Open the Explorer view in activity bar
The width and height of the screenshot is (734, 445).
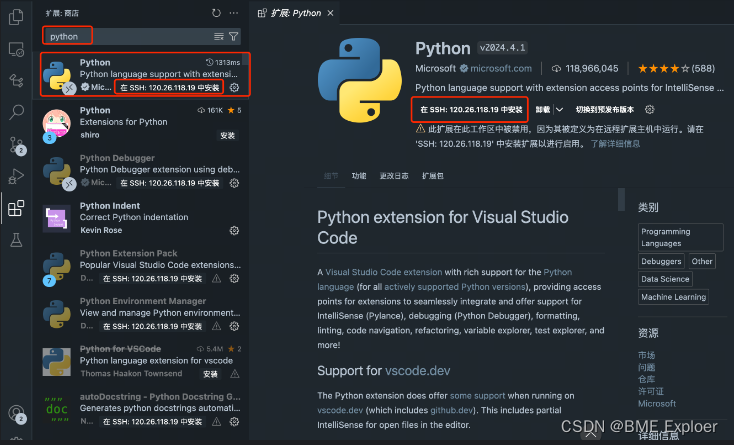coord(16,17)
